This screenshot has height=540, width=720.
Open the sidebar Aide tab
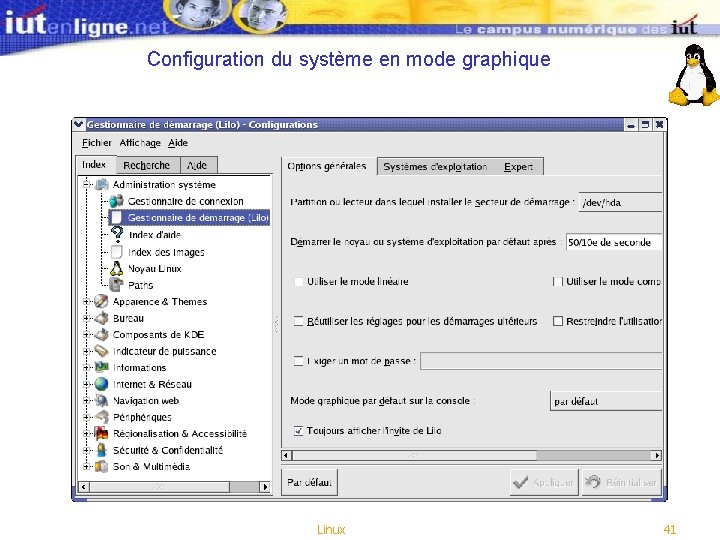point(197,165)
